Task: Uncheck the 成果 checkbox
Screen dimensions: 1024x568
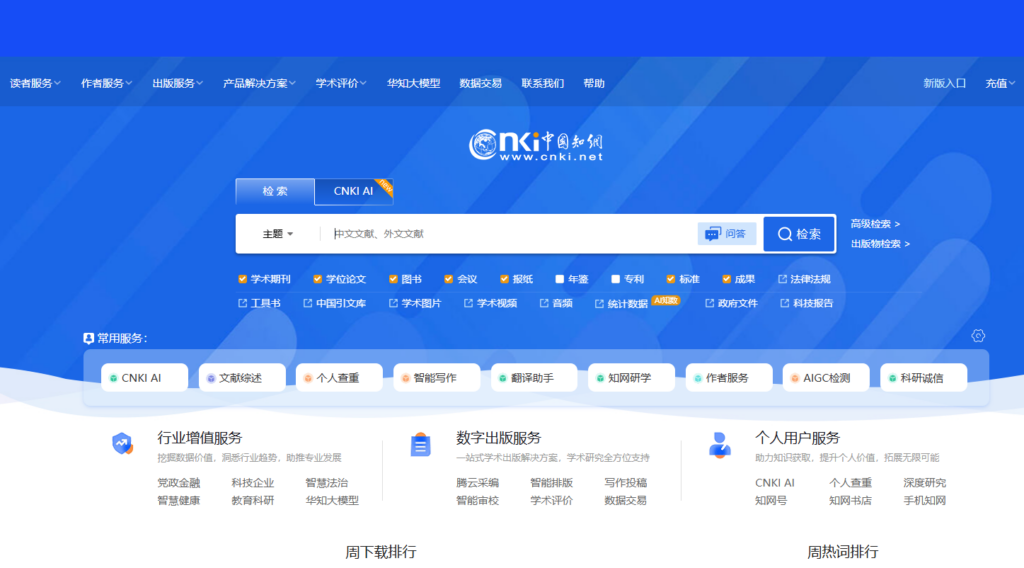Action: coord(726,279)
